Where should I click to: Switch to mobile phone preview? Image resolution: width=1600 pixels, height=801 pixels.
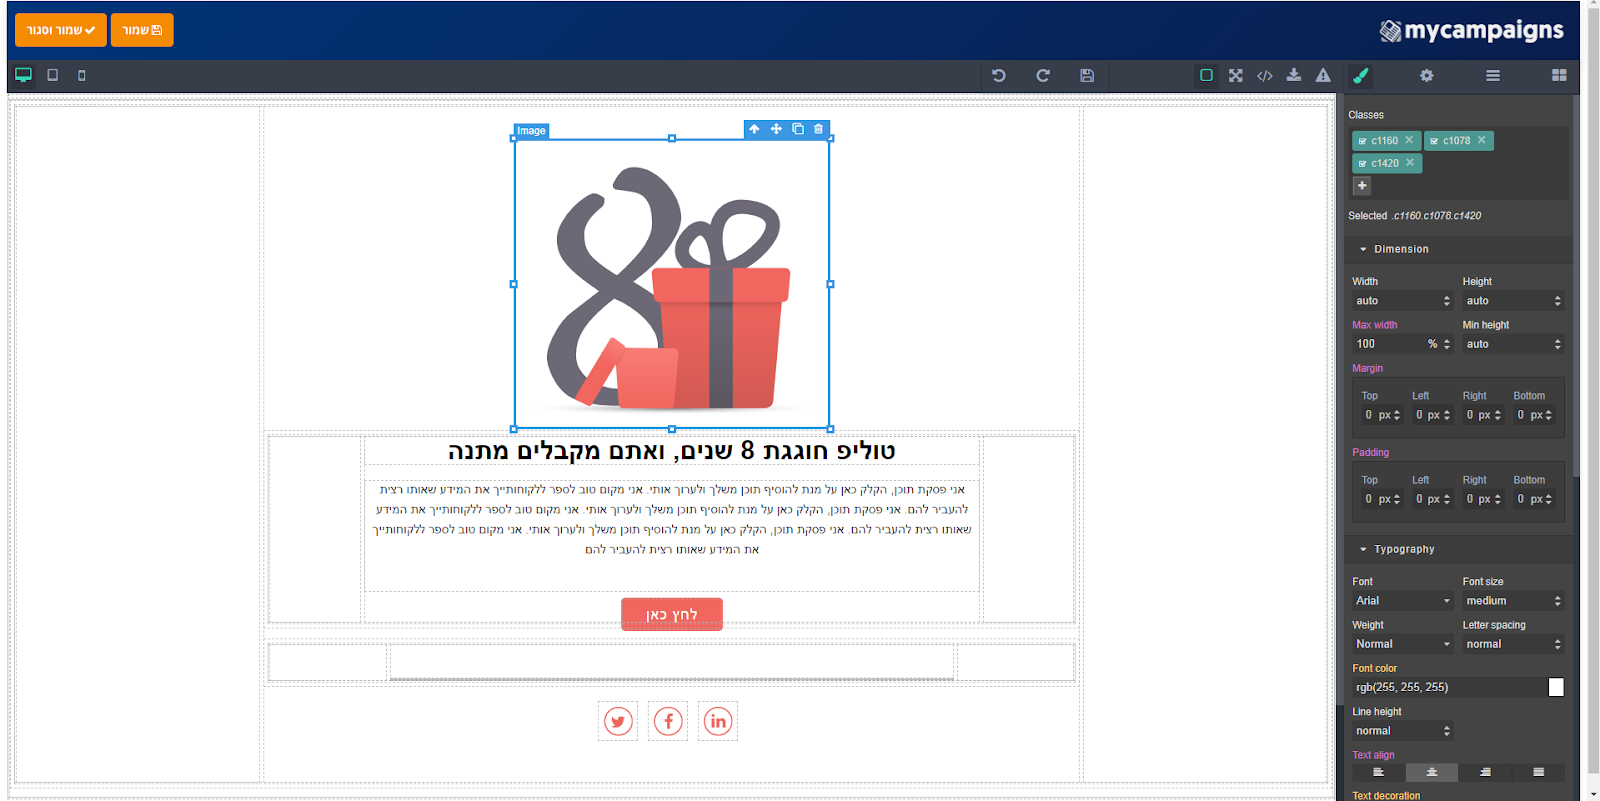[x=82, y=75]
